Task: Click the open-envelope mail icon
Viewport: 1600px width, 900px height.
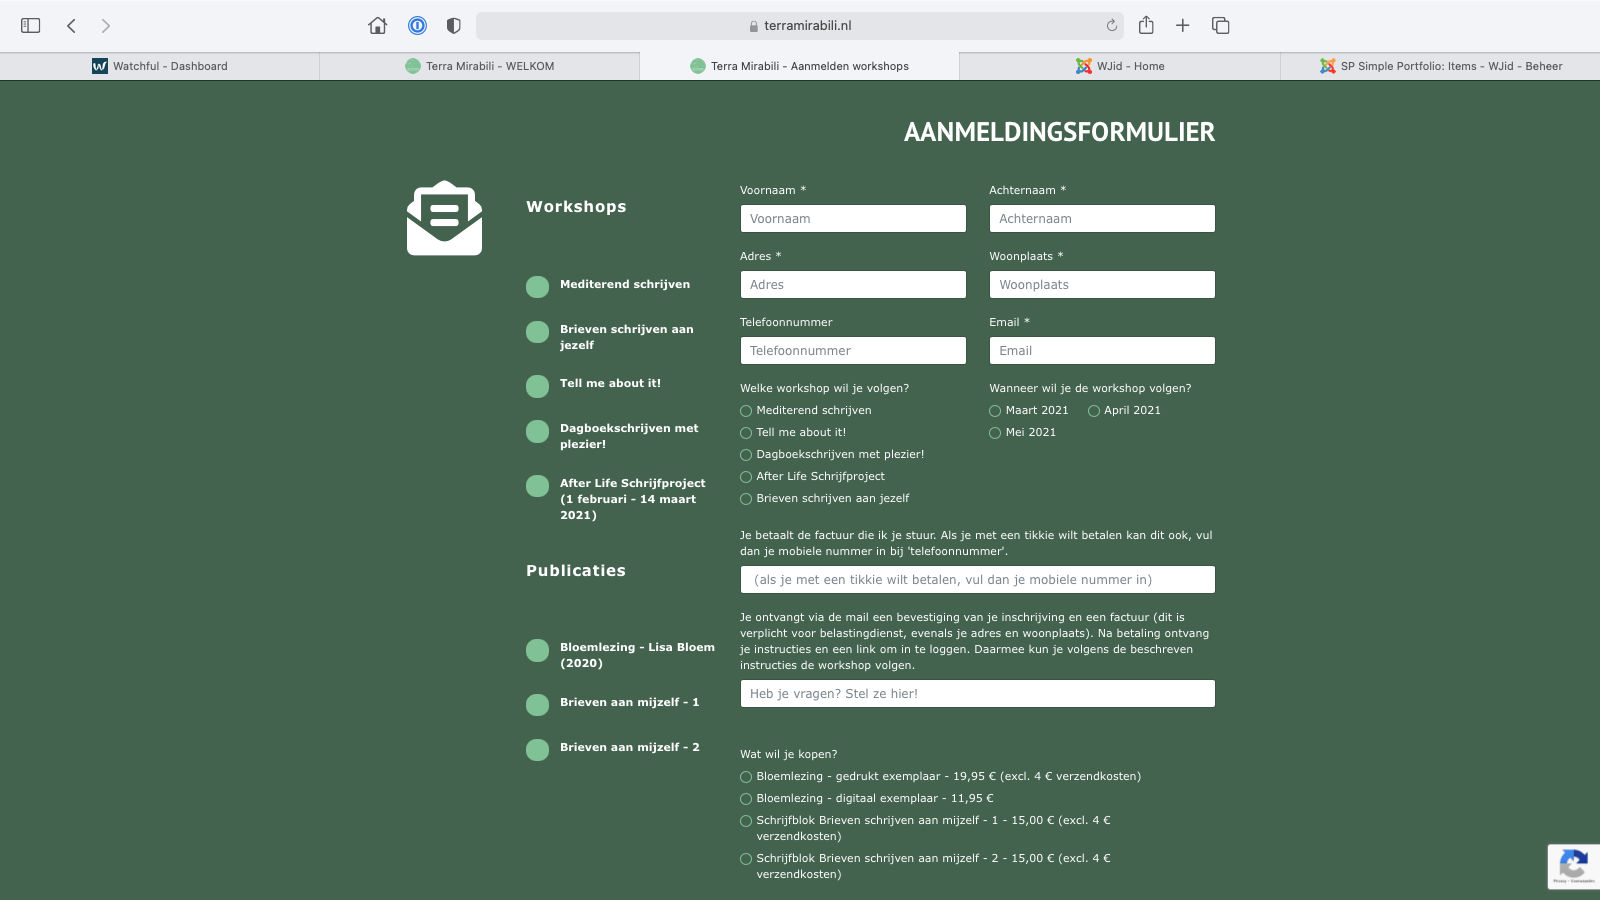Action: (x=444, y=218)
